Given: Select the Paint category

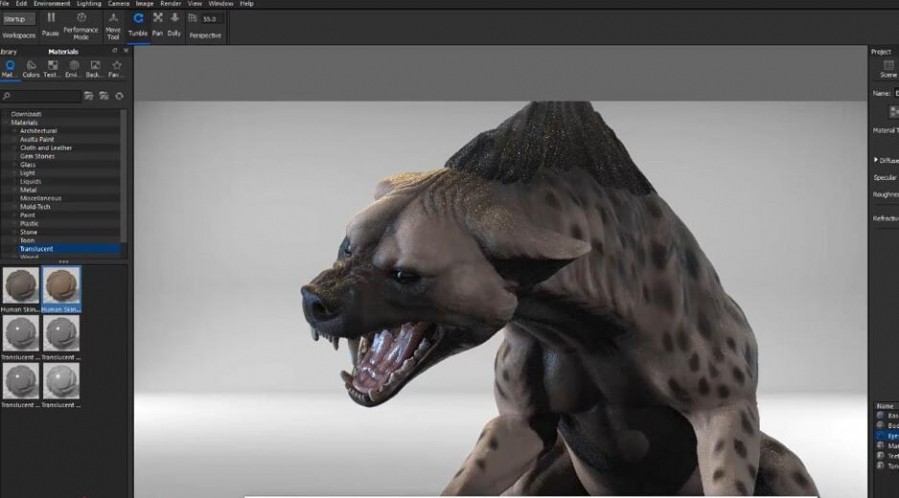Looking at the screenshot, I should pyautogui.click(x=28, y=215).
